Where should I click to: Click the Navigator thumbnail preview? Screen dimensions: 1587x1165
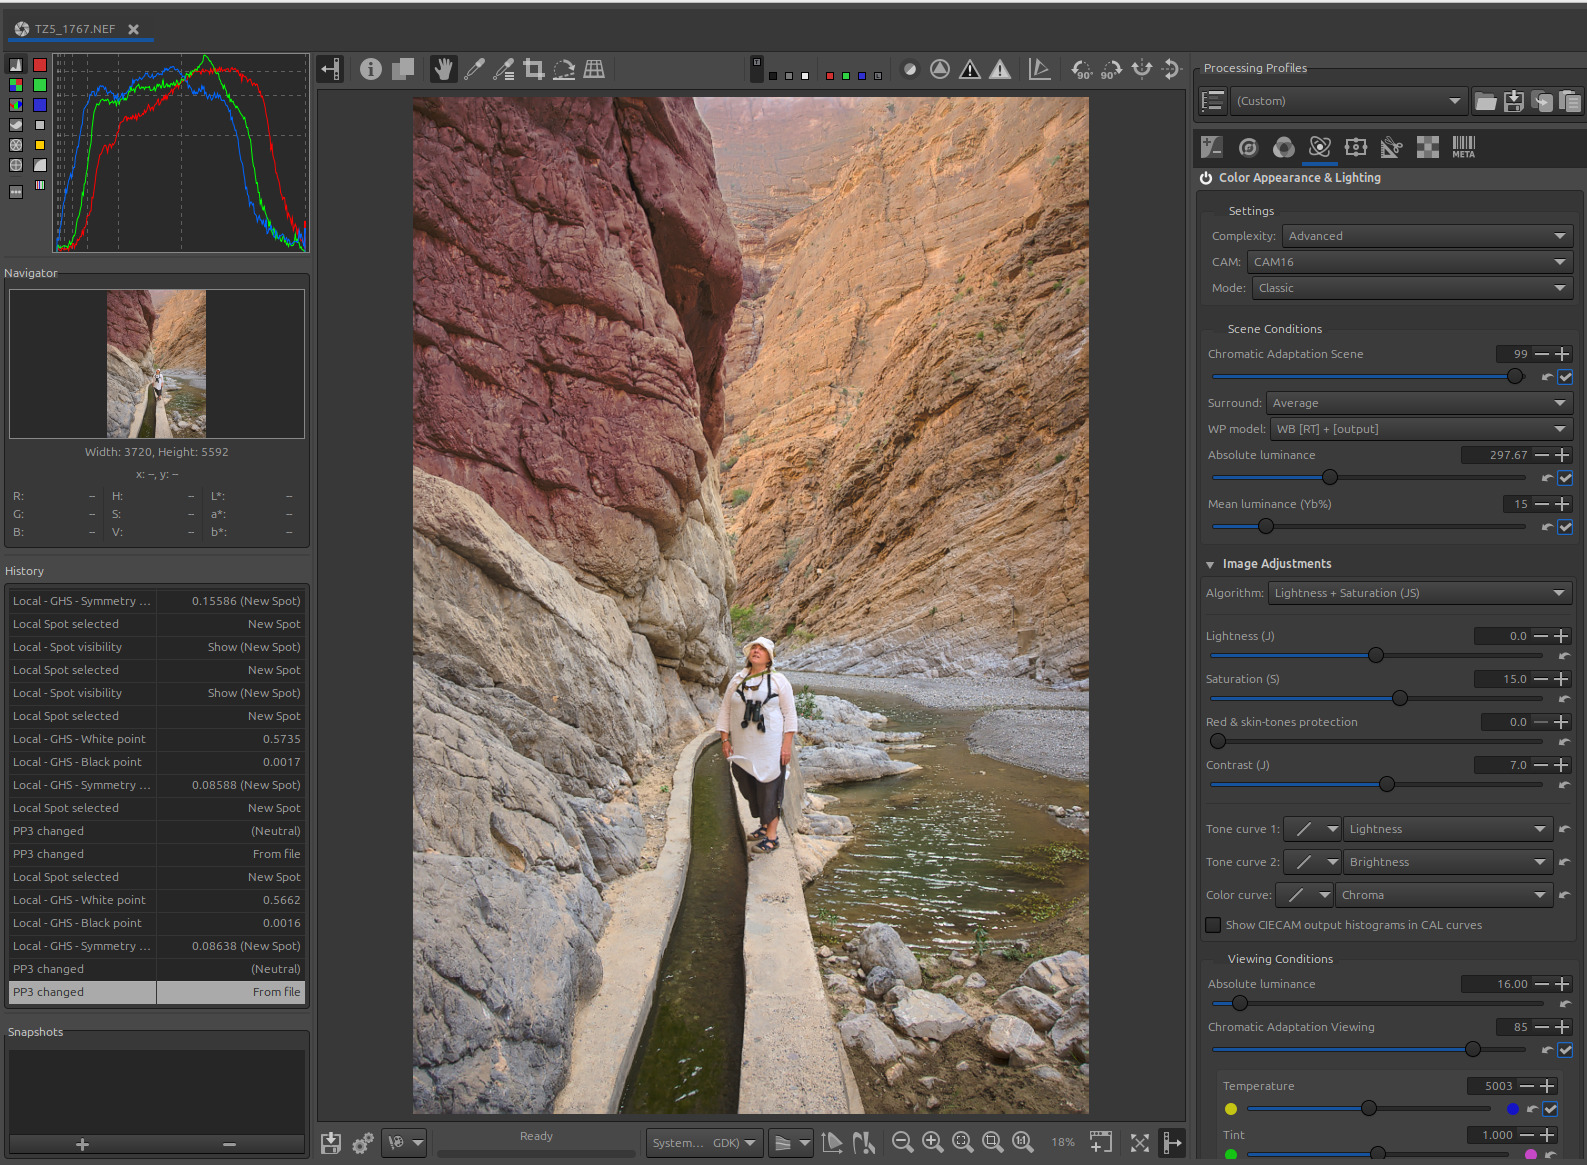(x=157, y=364)
